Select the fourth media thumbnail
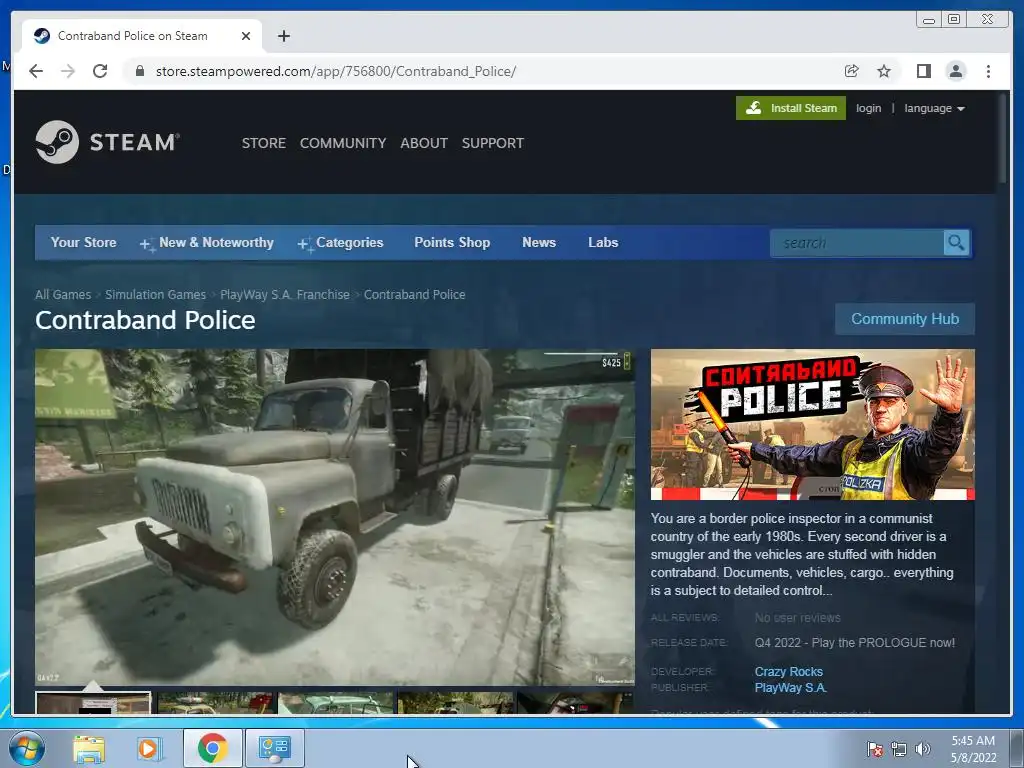 click(x=455, y=703)
